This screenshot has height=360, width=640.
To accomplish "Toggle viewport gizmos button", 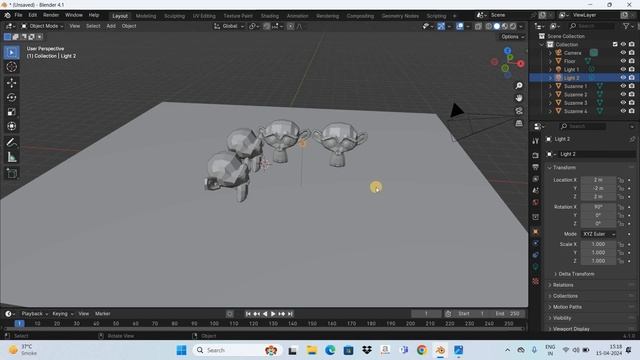I will pos(441,26).
